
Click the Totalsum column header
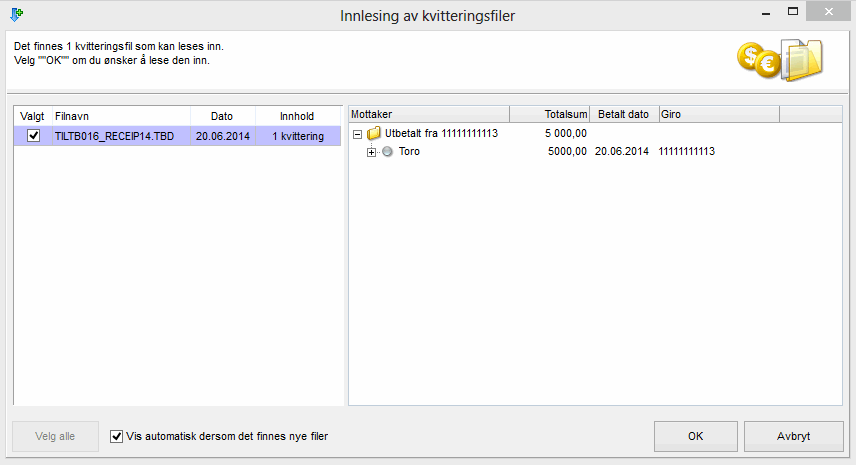pos(550,114)
